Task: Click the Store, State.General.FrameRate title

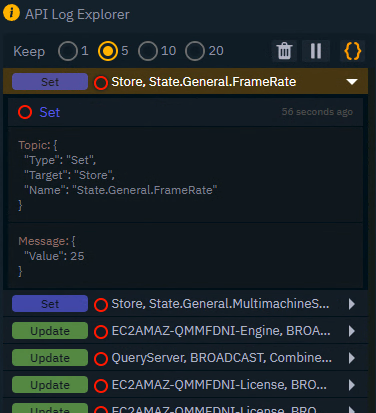Action: (x=204, y=82)
